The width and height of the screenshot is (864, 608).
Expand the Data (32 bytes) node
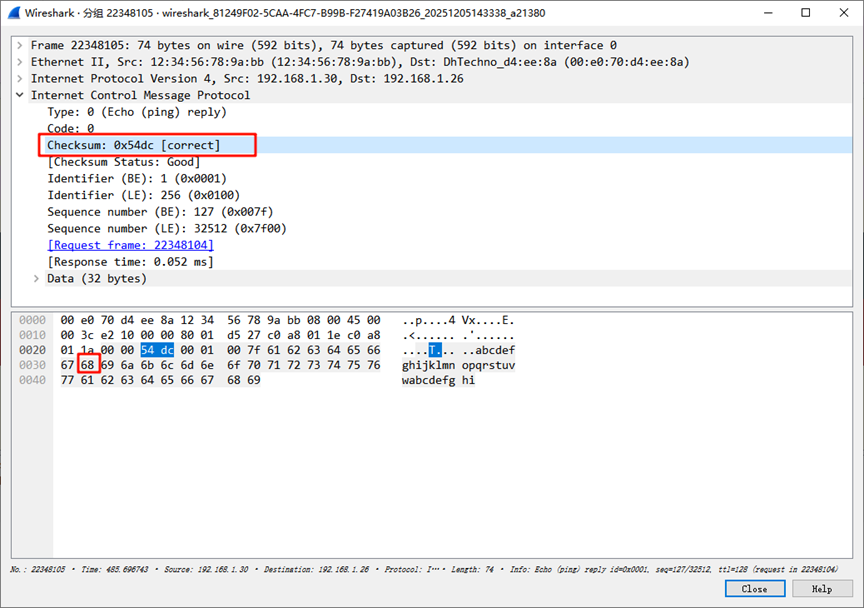pos(36,278)
